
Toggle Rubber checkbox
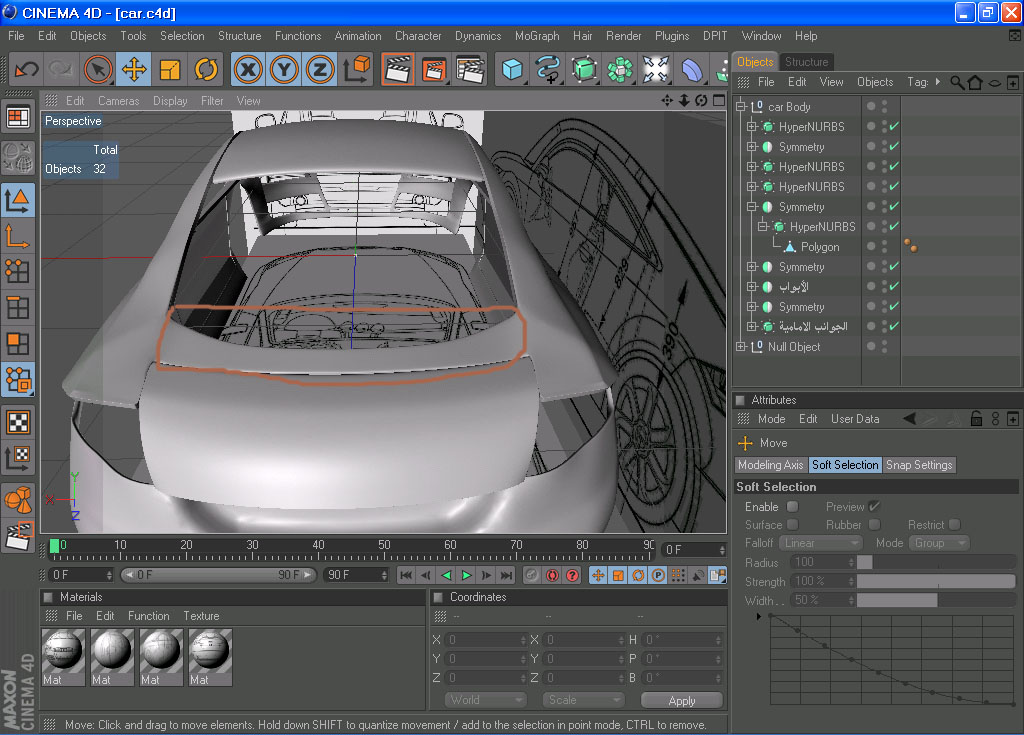[874, 525]
